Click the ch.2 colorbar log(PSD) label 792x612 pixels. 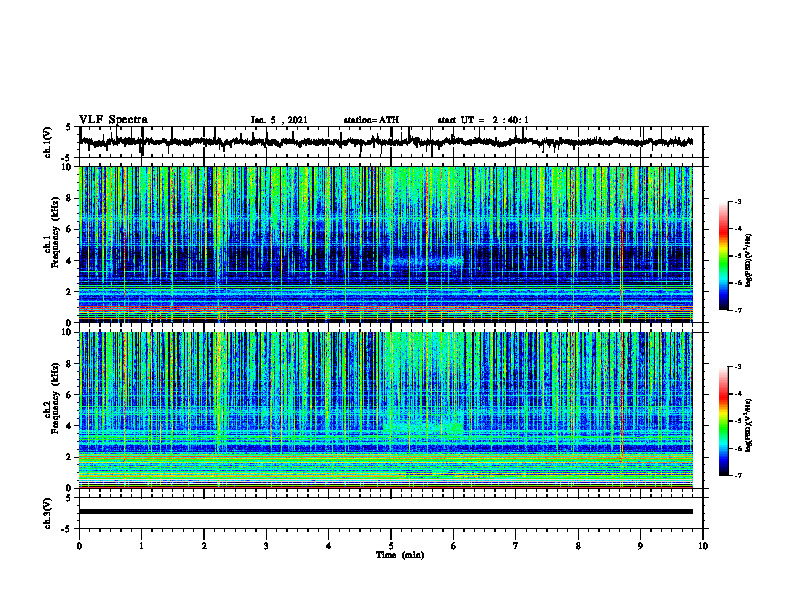point(749,424)
